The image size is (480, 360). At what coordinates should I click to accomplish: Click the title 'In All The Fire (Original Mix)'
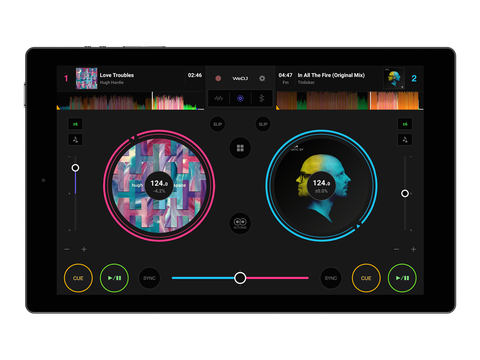tap(331, 75)
